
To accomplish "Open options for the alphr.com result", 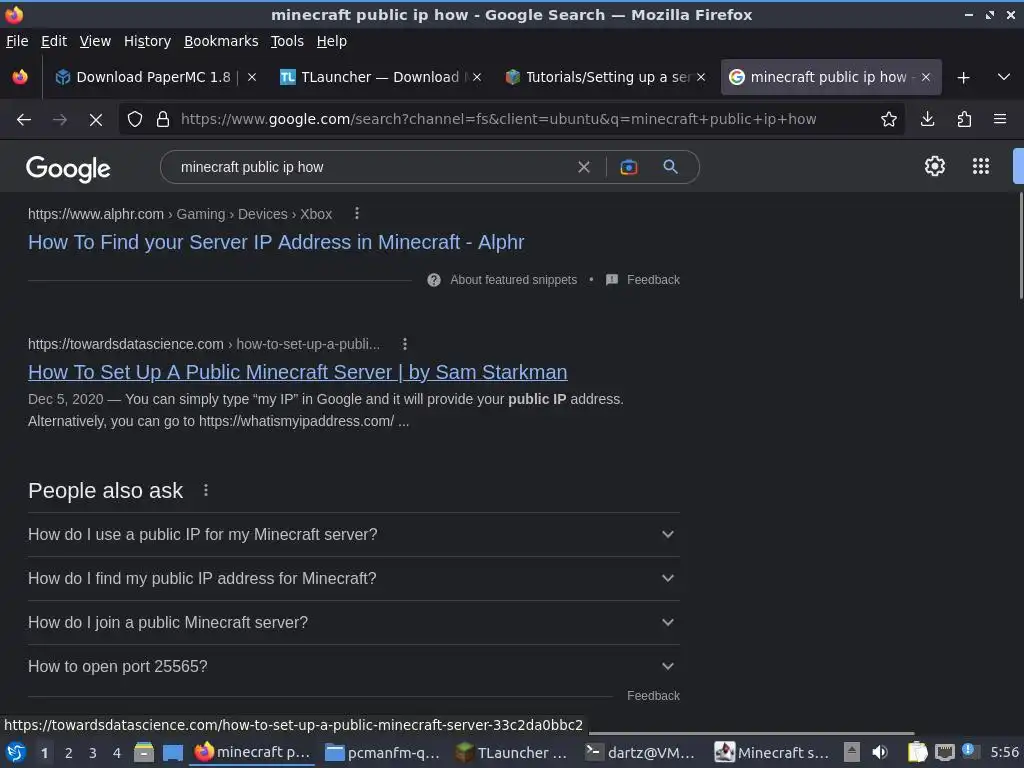I will tap(357, 214).
